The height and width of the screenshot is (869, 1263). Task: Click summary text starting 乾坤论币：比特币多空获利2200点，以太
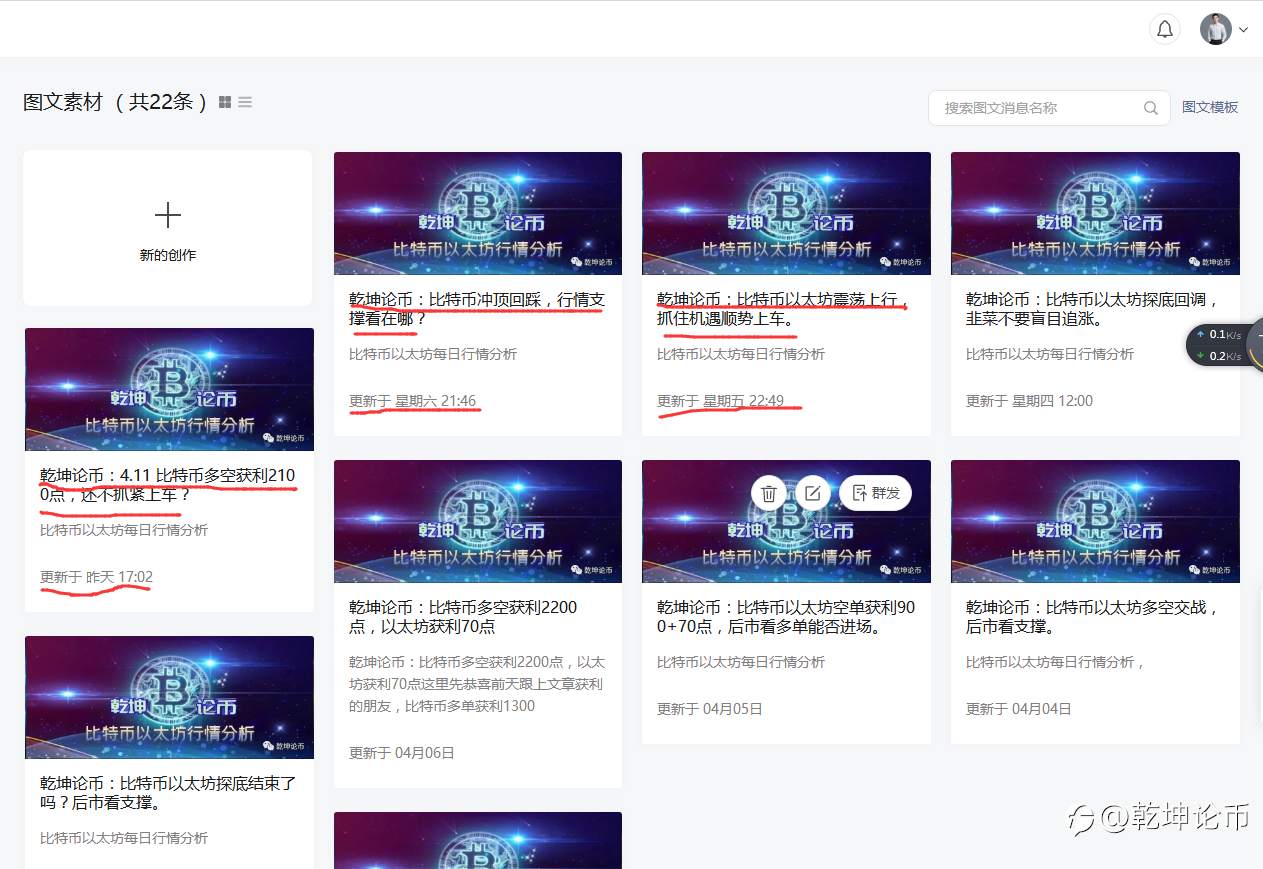click(477, 684)
